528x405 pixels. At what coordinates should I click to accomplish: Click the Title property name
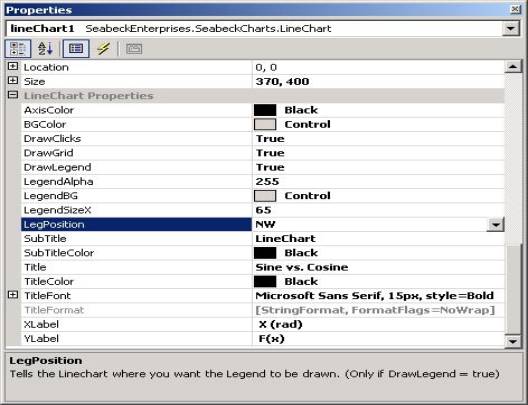tap(35, 267)
